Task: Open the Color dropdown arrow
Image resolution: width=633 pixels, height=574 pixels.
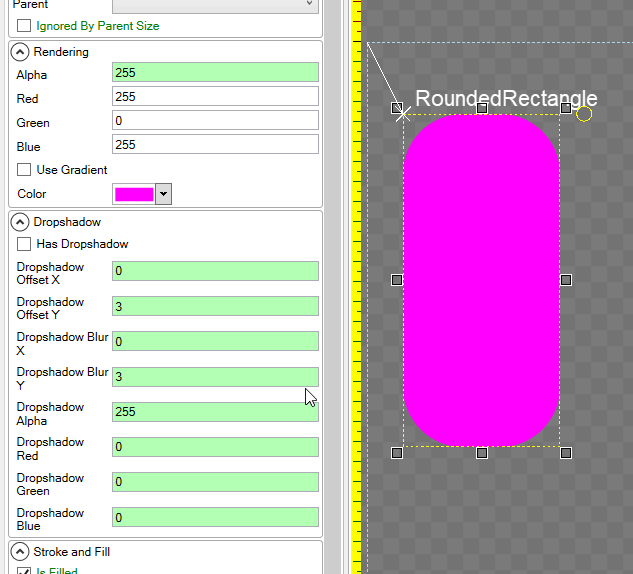Action: 163,194
